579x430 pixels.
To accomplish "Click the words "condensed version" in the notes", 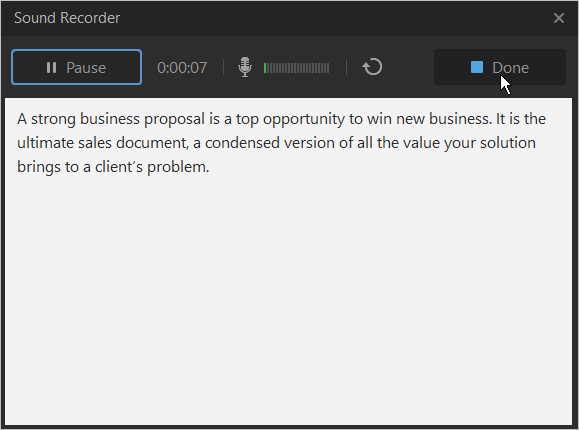I will click(270, 143).
